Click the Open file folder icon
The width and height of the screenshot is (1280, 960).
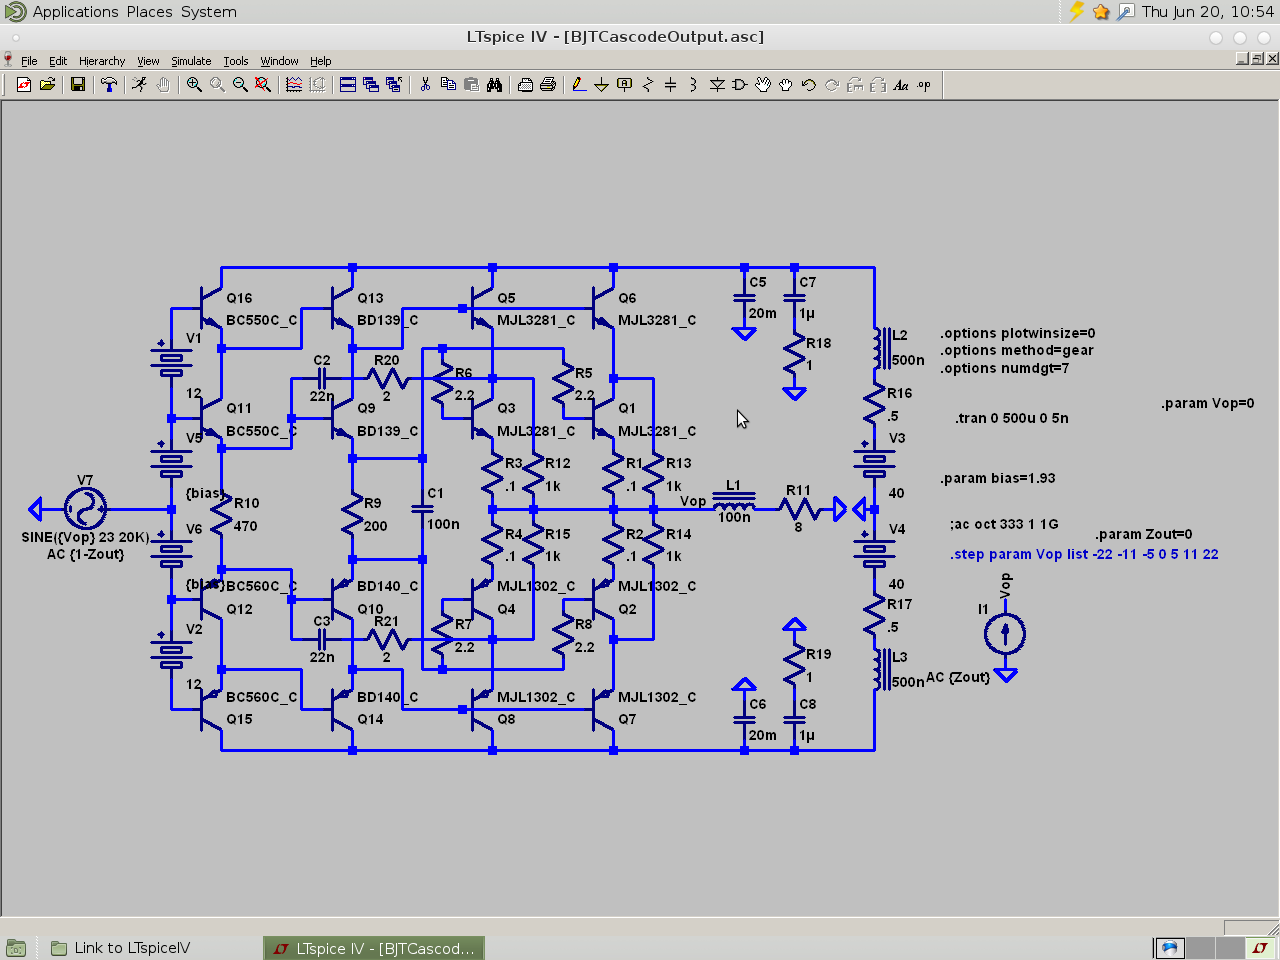tap(47, 85)
